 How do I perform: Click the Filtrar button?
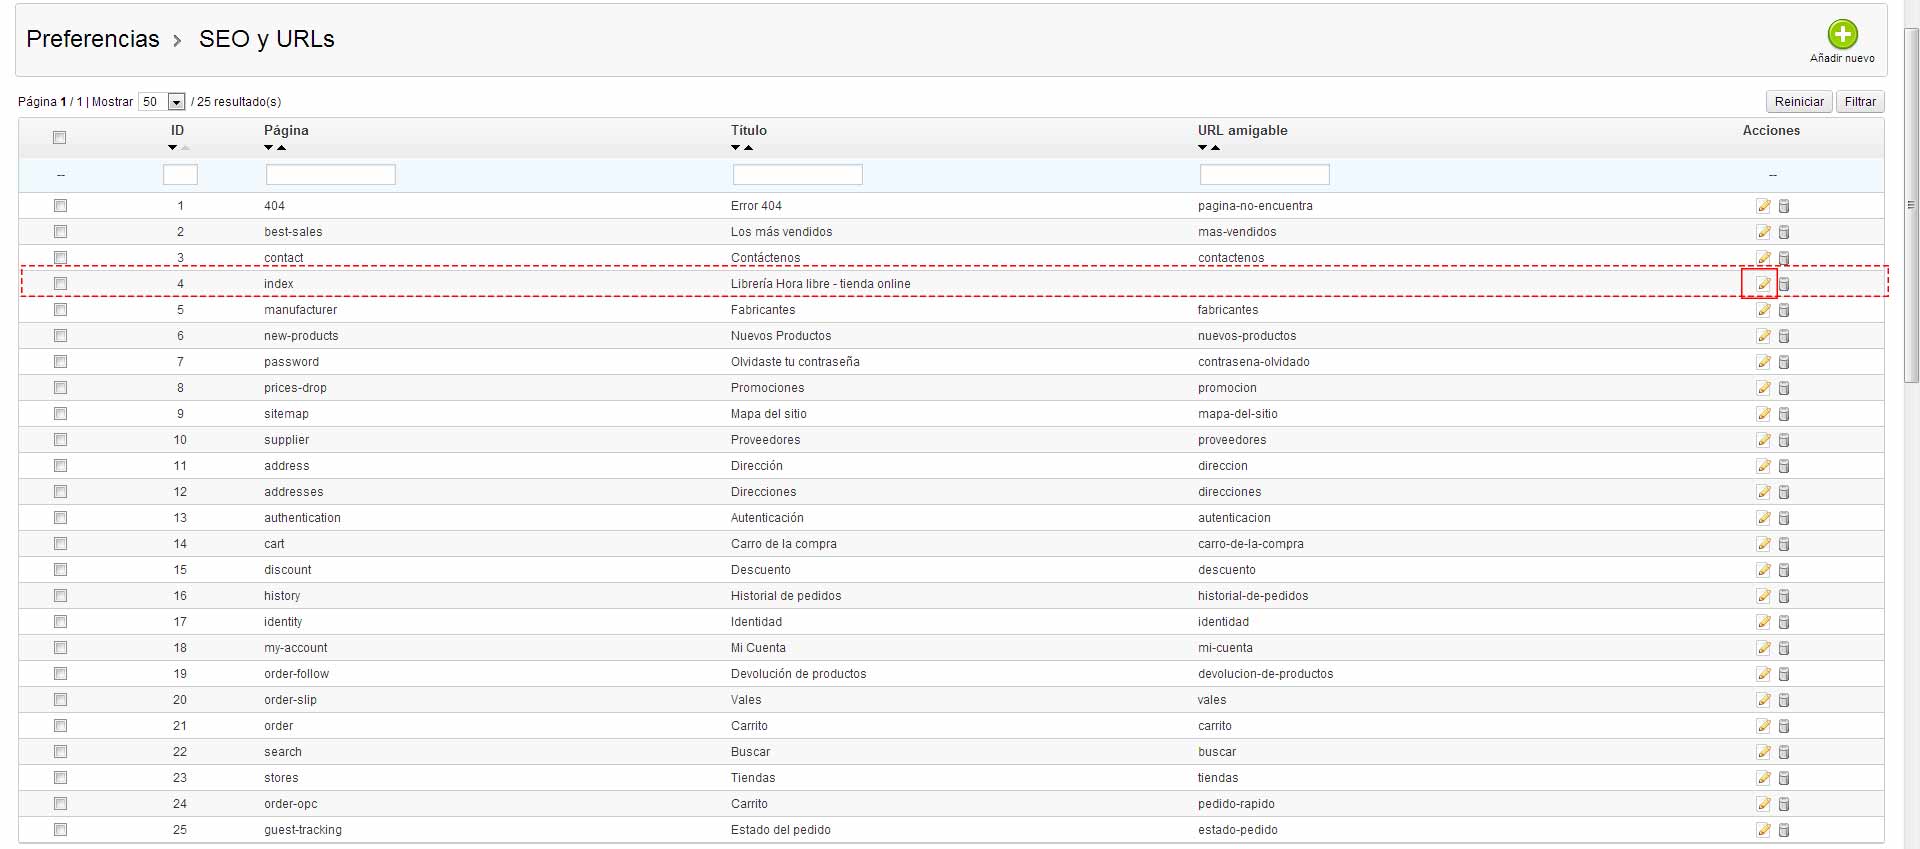click(1860, 102)
